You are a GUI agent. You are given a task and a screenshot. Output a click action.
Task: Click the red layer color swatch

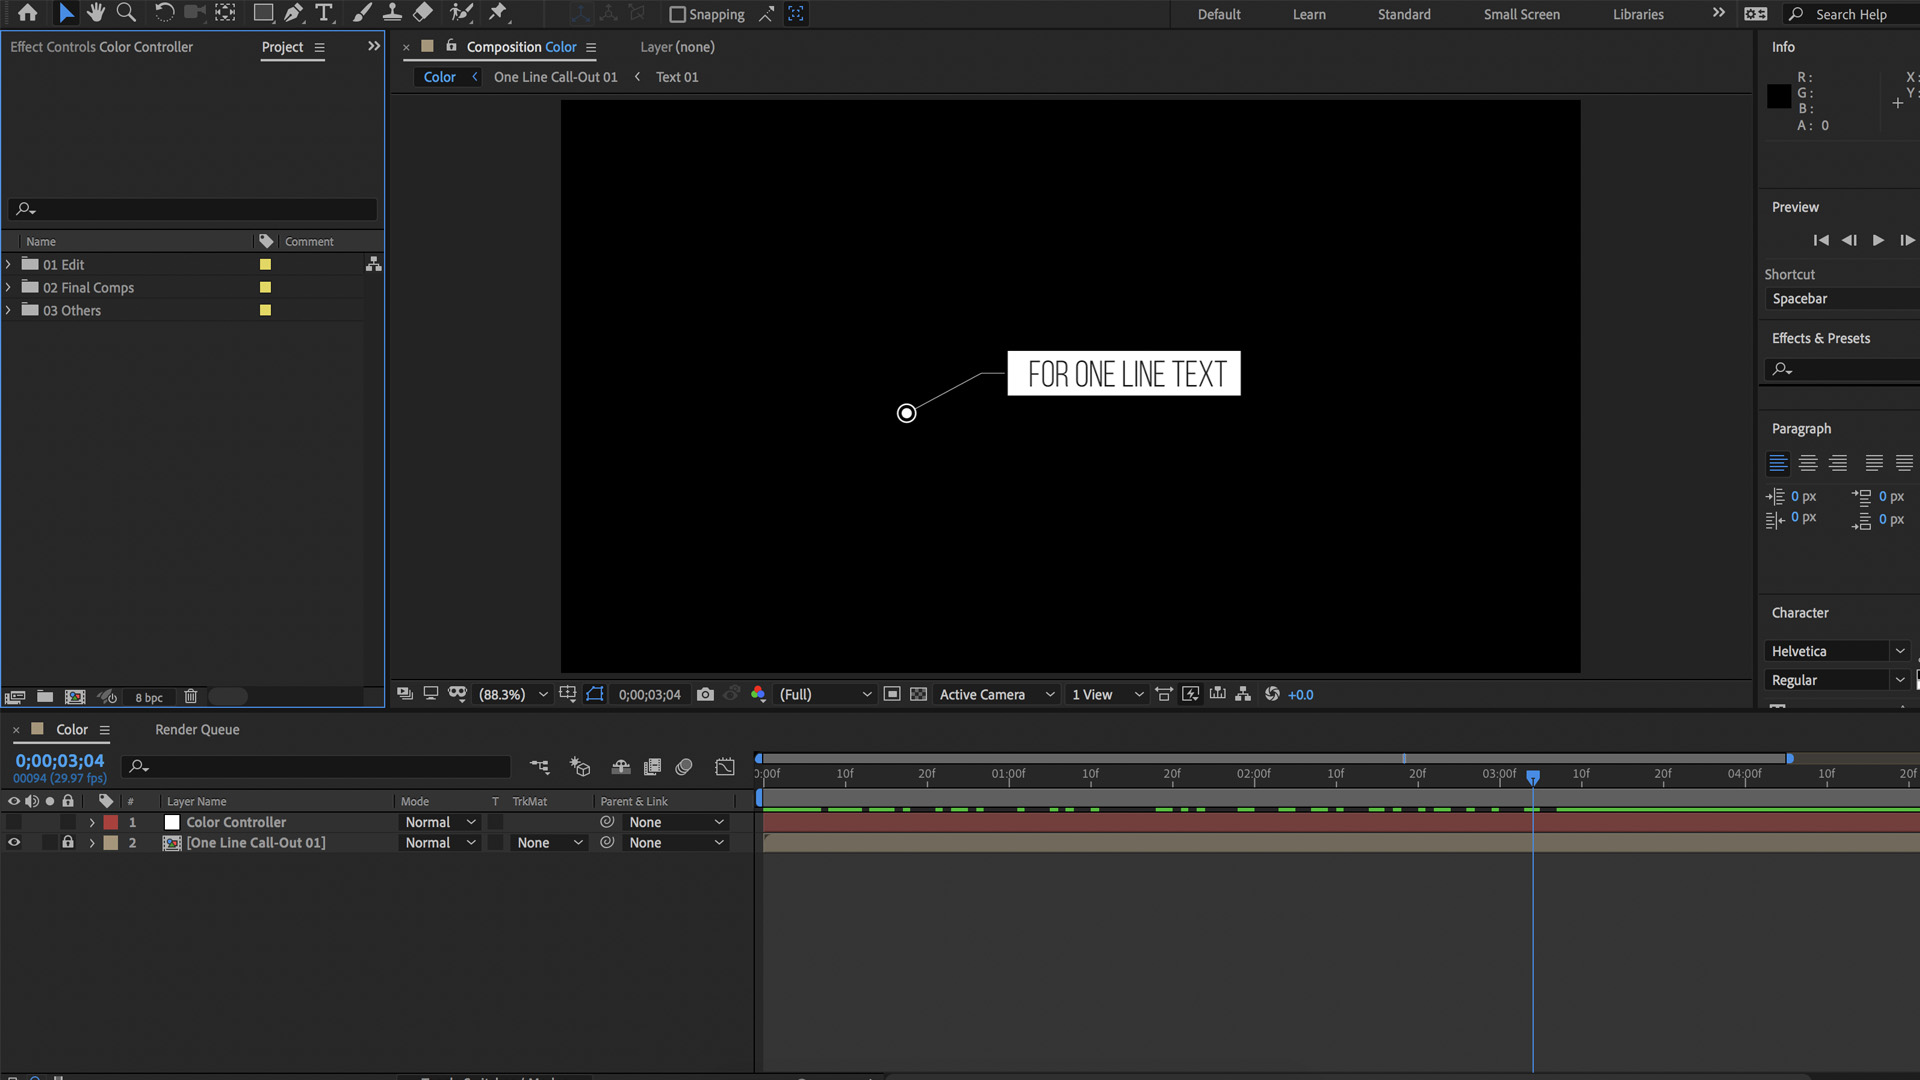pyautogui.click(x=111, y=821)
